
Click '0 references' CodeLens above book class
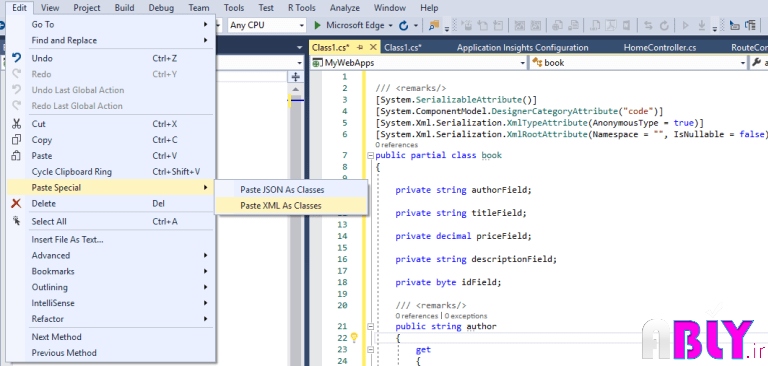(x=396, y=145)
